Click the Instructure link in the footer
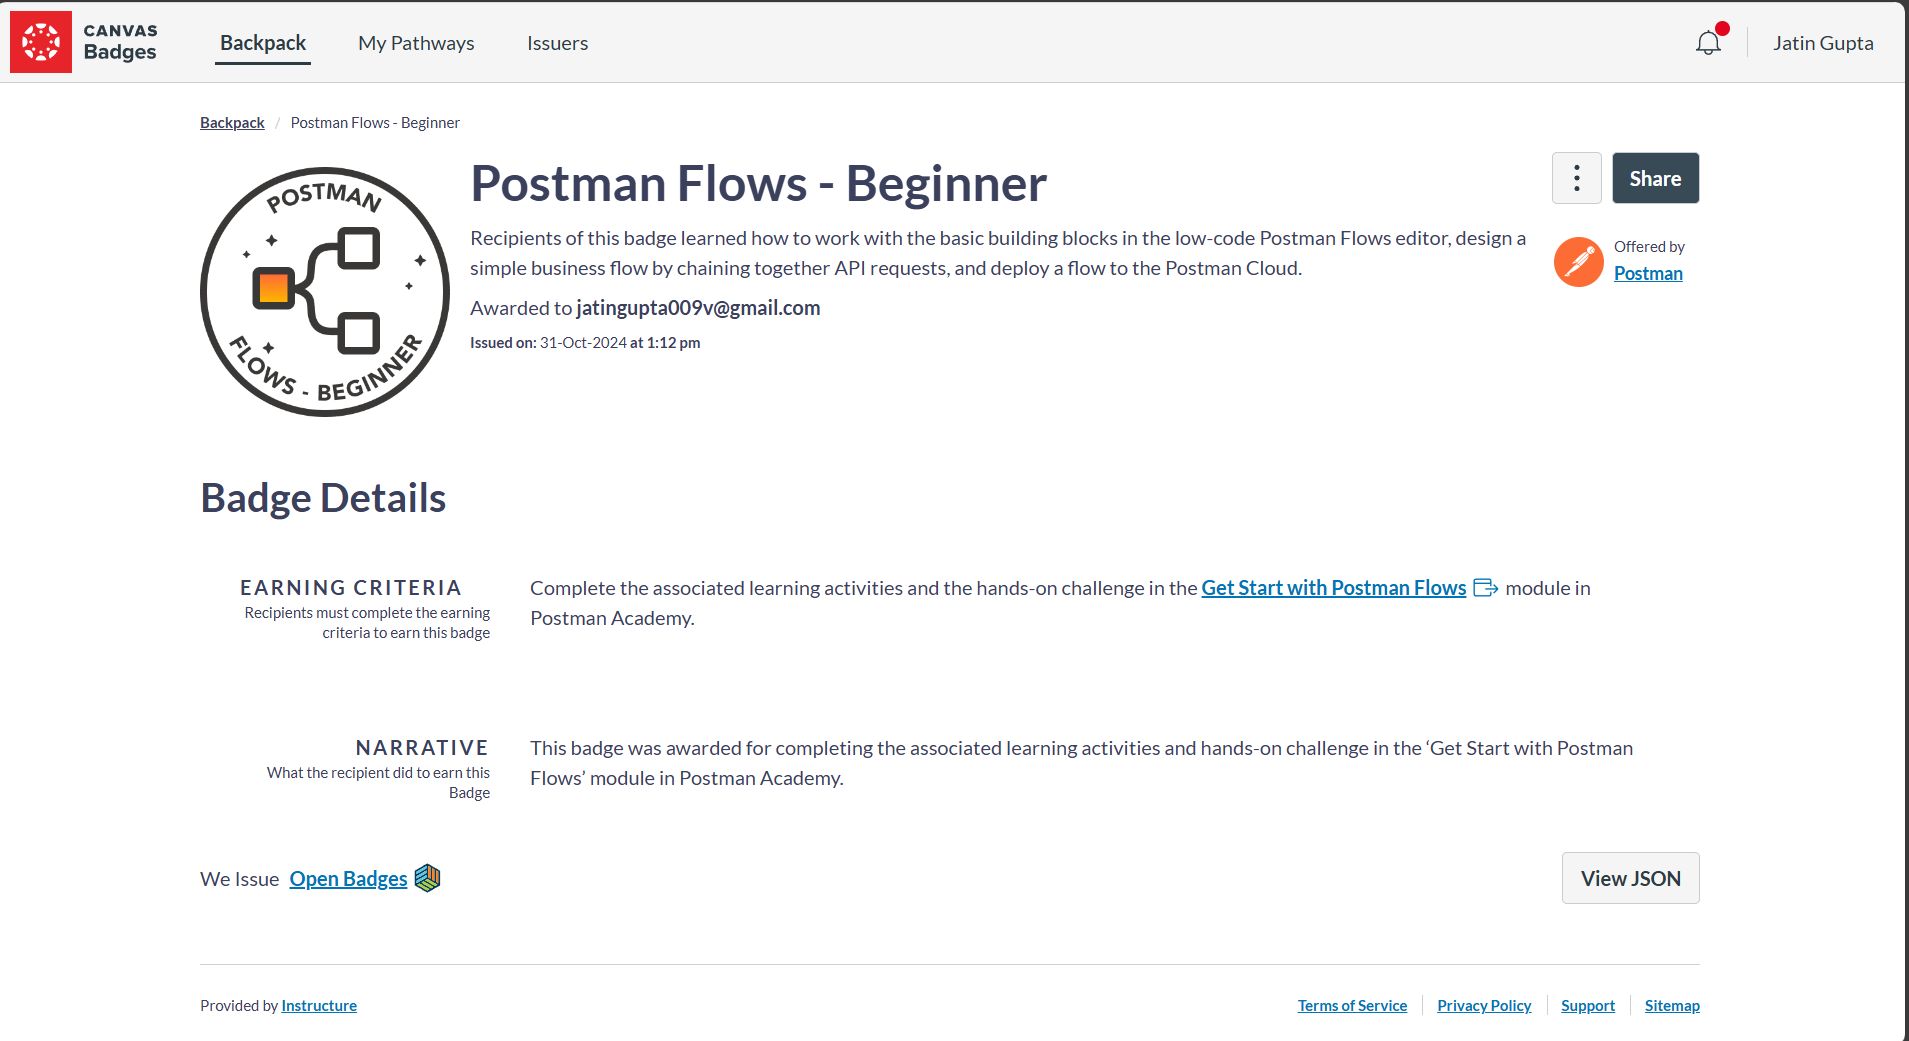The width and height of the screenshot is (1909, 1041). (x=318, y=1005)
